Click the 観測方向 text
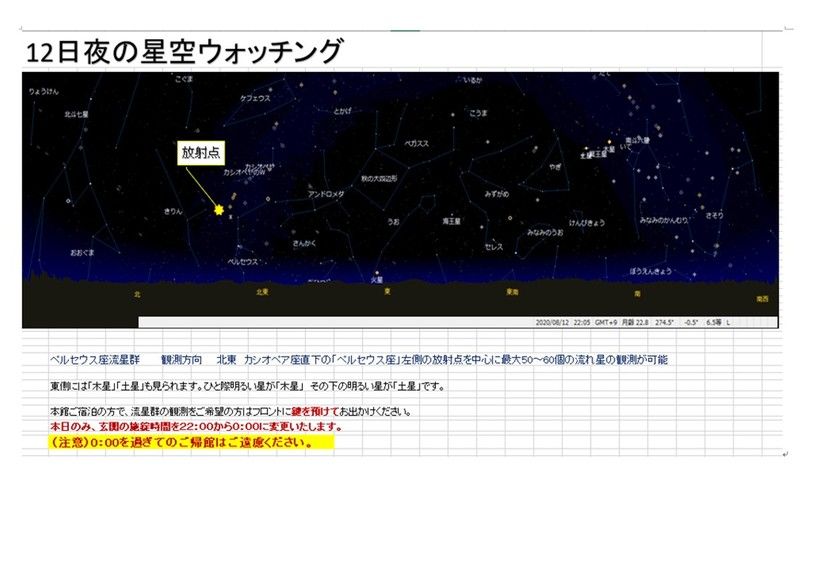Image resolution: width=815 pixels, height=576 pixels. point(181,360)
